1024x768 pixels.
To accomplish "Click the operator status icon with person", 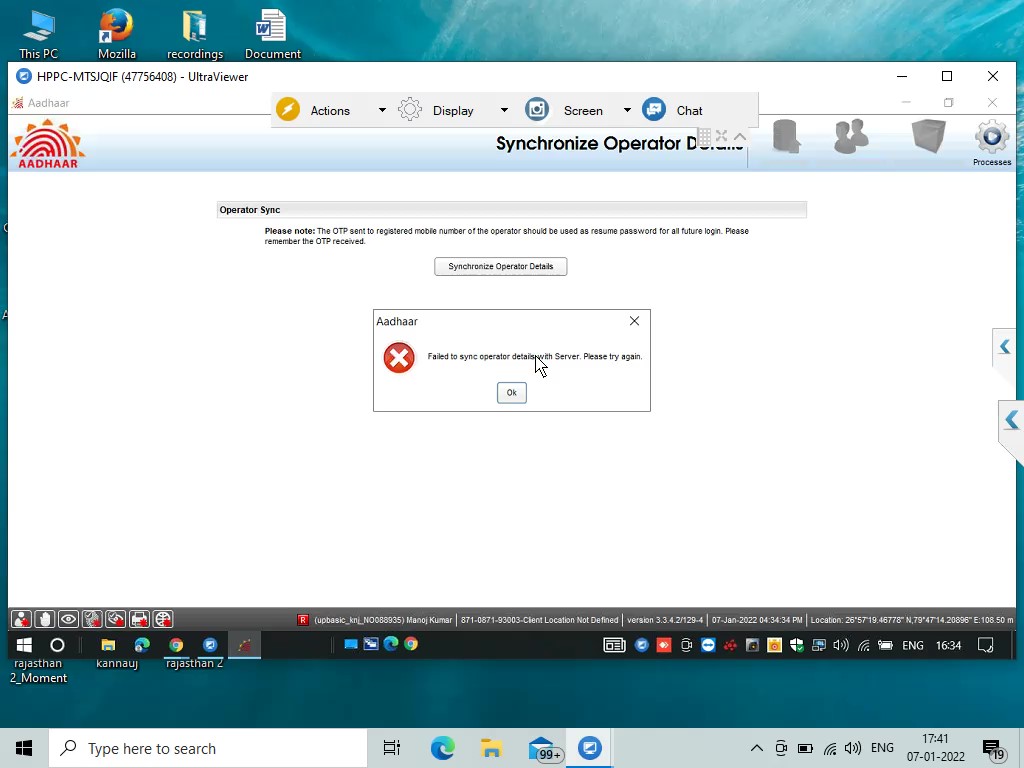I will (x=22, y=618).
